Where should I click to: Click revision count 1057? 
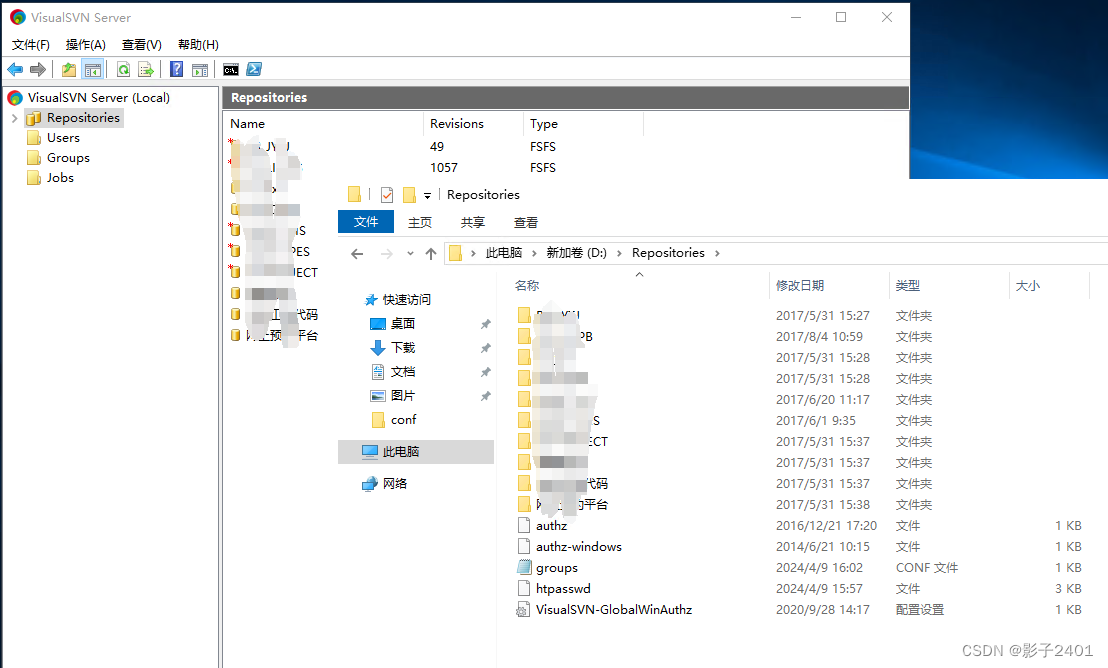444,168
